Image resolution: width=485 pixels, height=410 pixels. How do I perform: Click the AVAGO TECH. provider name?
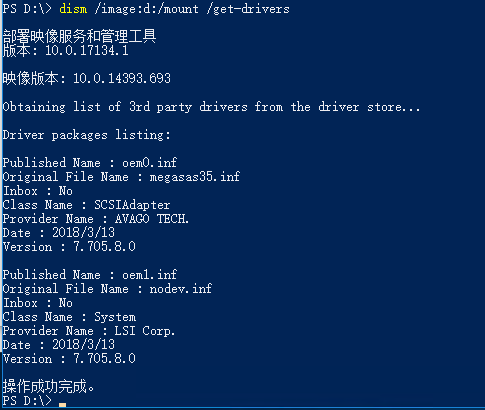click(152, 219)
